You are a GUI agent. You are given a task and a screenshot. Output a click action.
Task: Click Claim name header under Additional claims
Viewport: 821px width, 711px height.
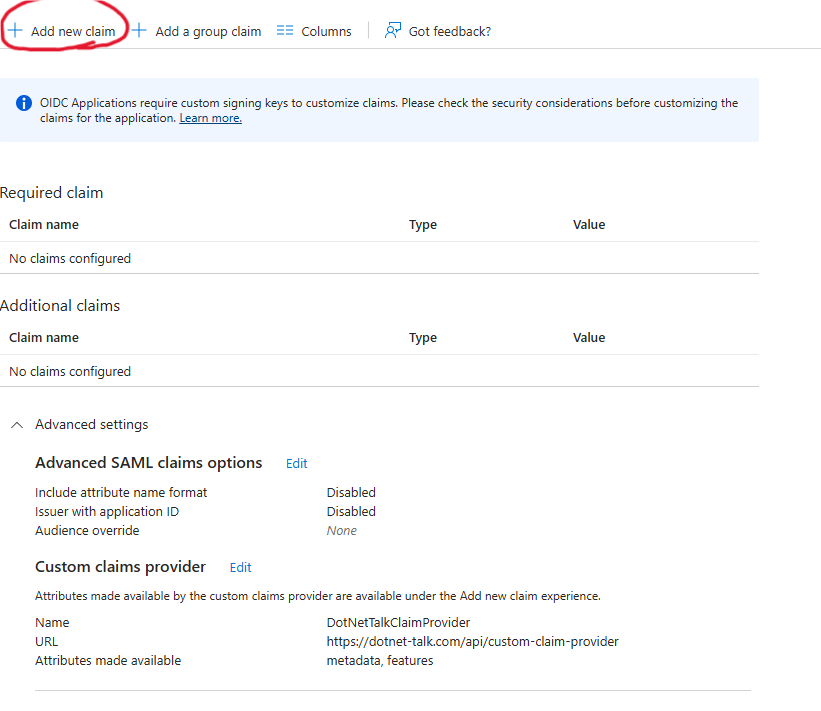(x=44, y=338)
